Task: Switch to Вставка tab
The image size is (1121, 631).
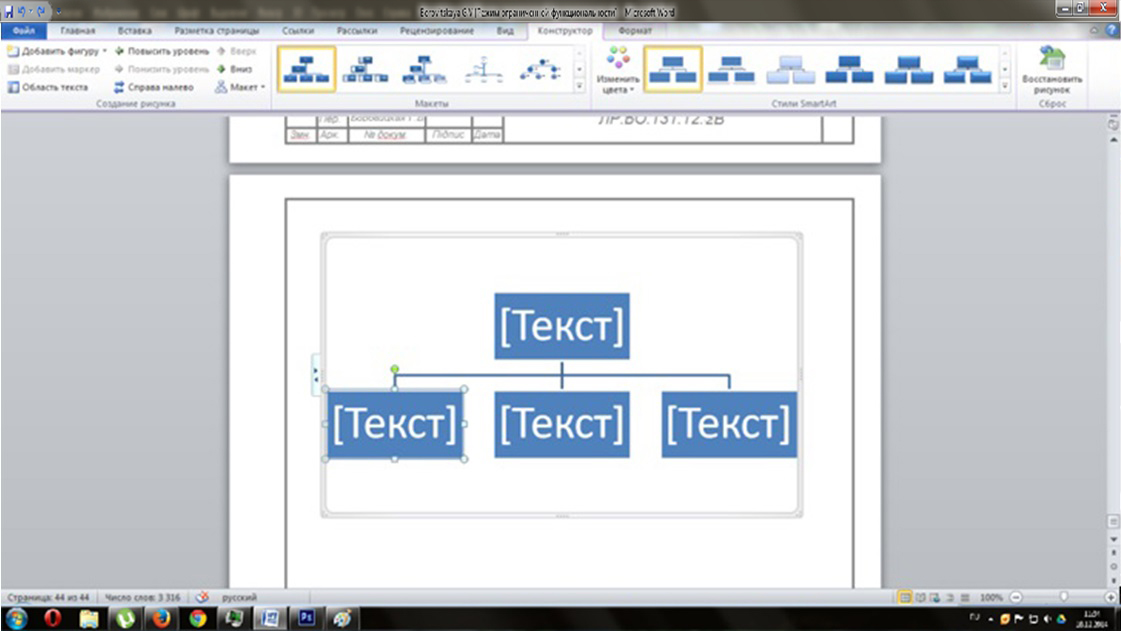Action: [x=134, y=31]
